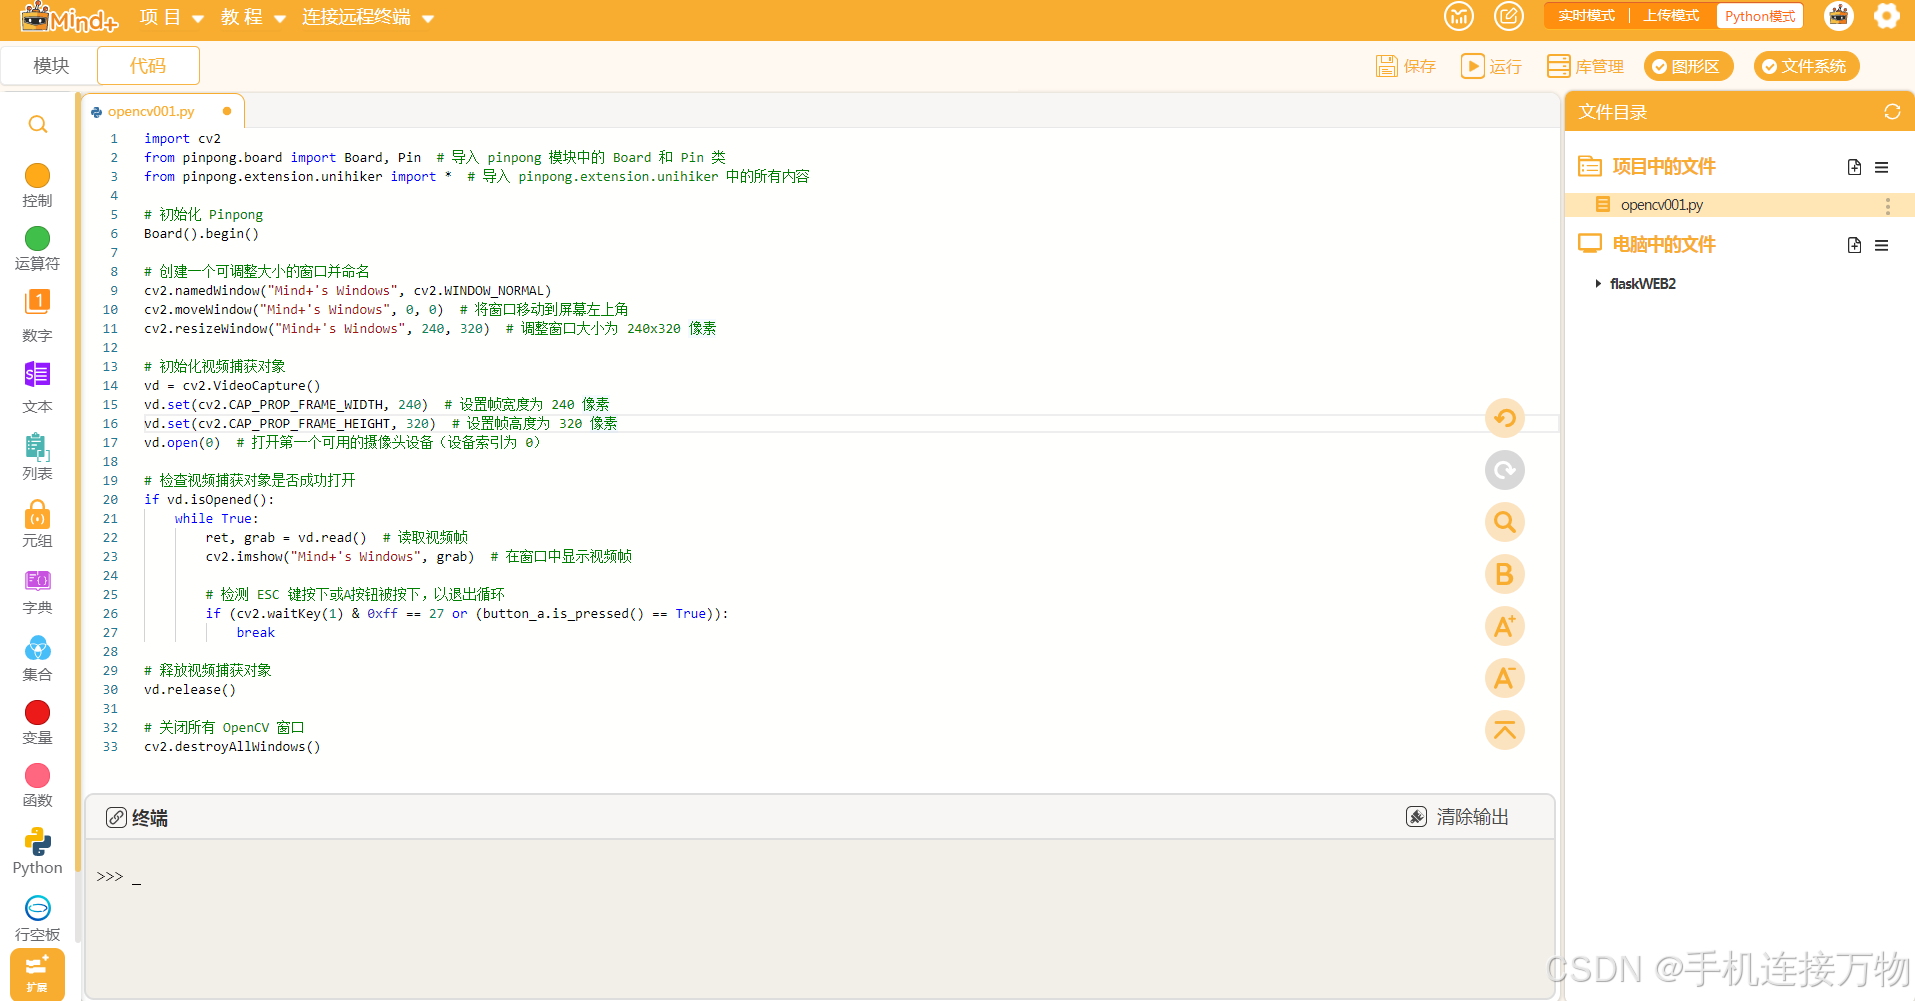1915x1001 pixels.
Task: Open the 运算符 (Operators) category
Action: [37, 249]
